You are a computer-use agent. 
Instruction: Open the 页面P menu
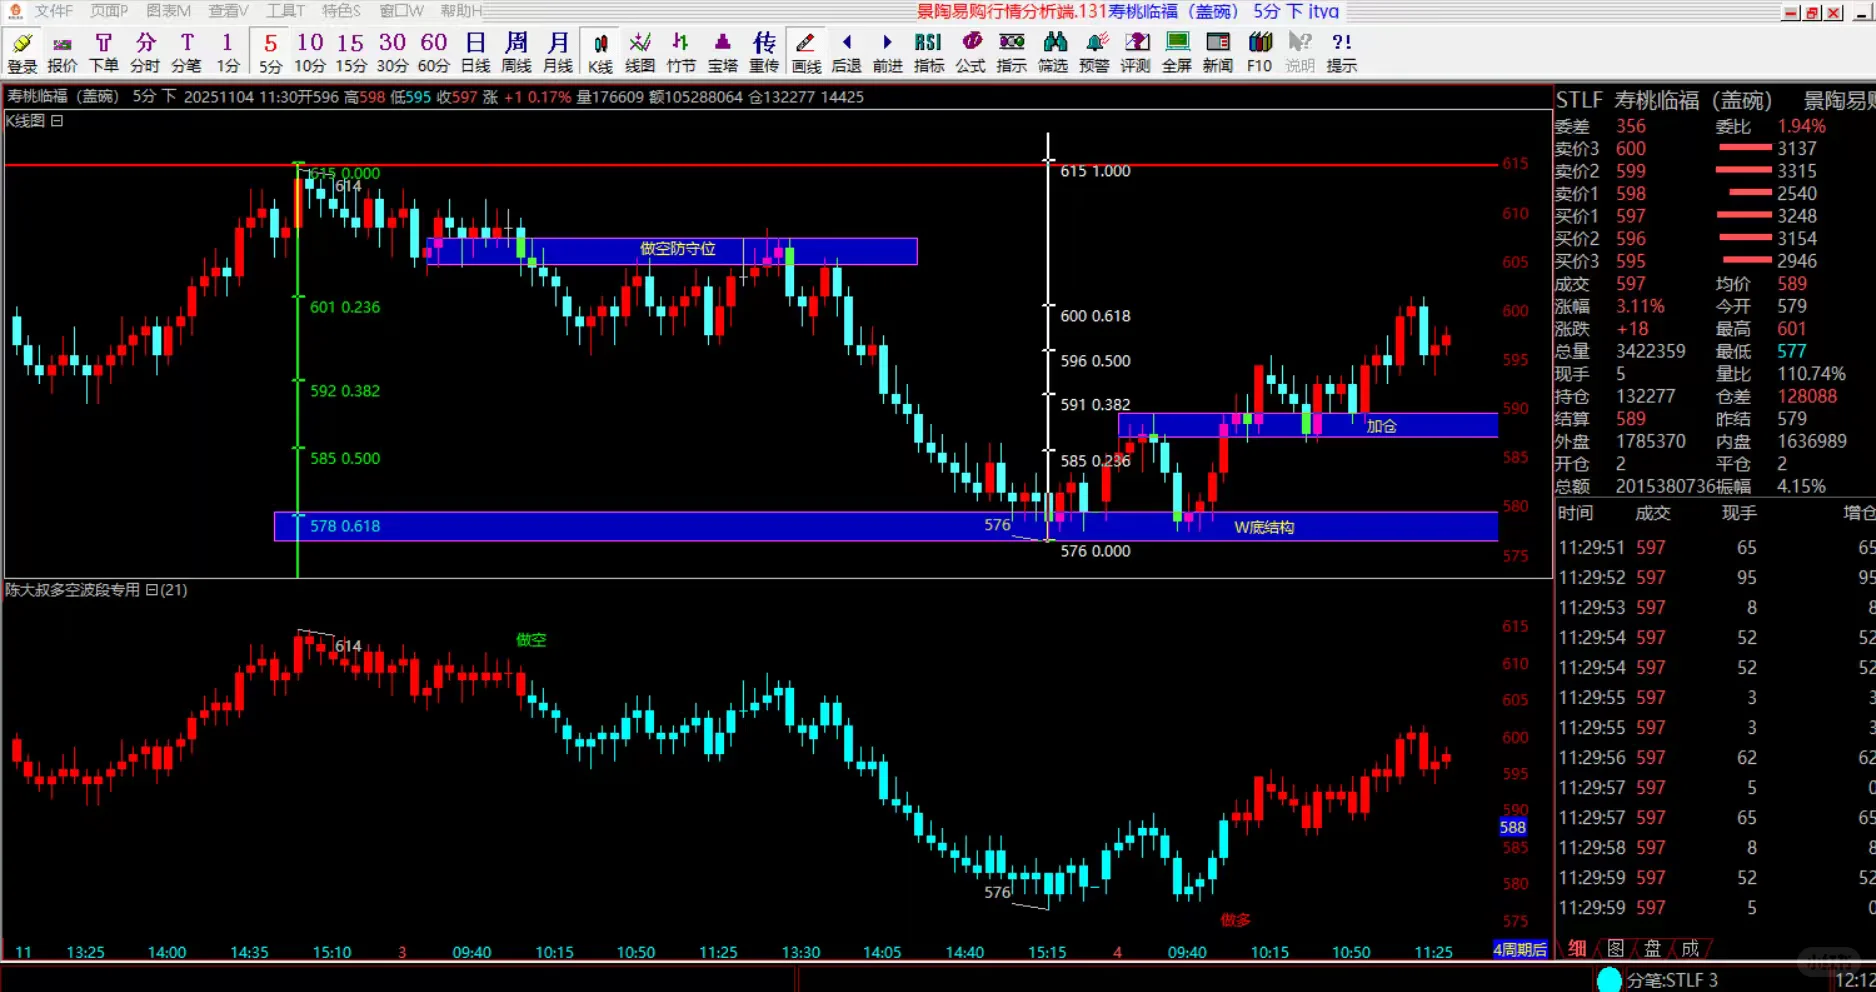[109, 11]
